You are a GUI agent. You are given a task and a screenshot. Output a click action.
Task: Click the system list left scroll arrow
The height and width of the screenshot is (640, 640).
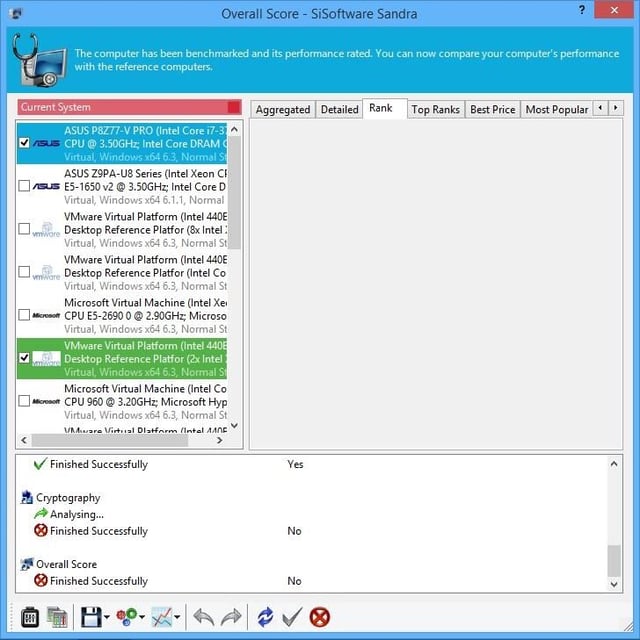(x=24, y=440)
